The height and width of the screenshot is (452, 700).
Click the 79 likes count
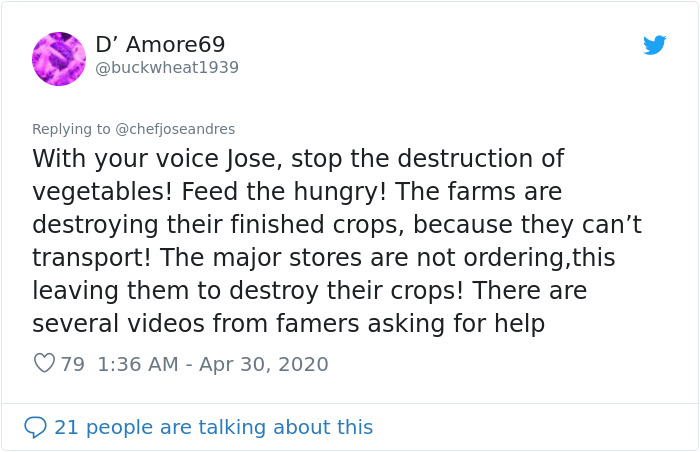pyautogui.click(x=73, y=364)
